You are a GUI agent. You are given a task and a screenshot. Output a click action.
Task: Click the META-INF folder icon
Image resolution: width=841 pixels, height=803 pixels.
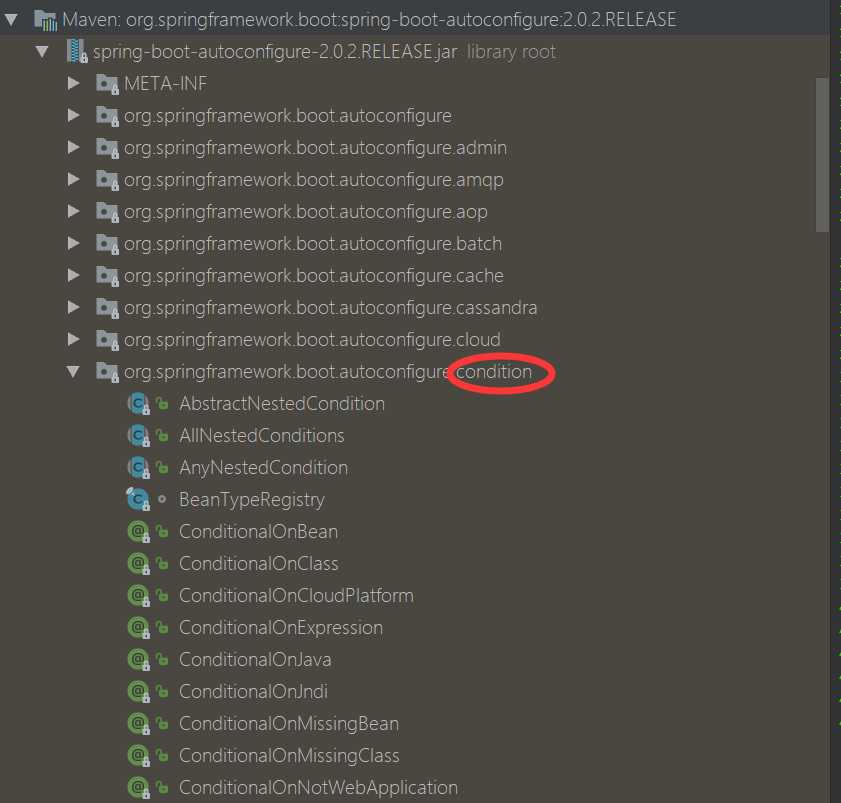[107, 84]
